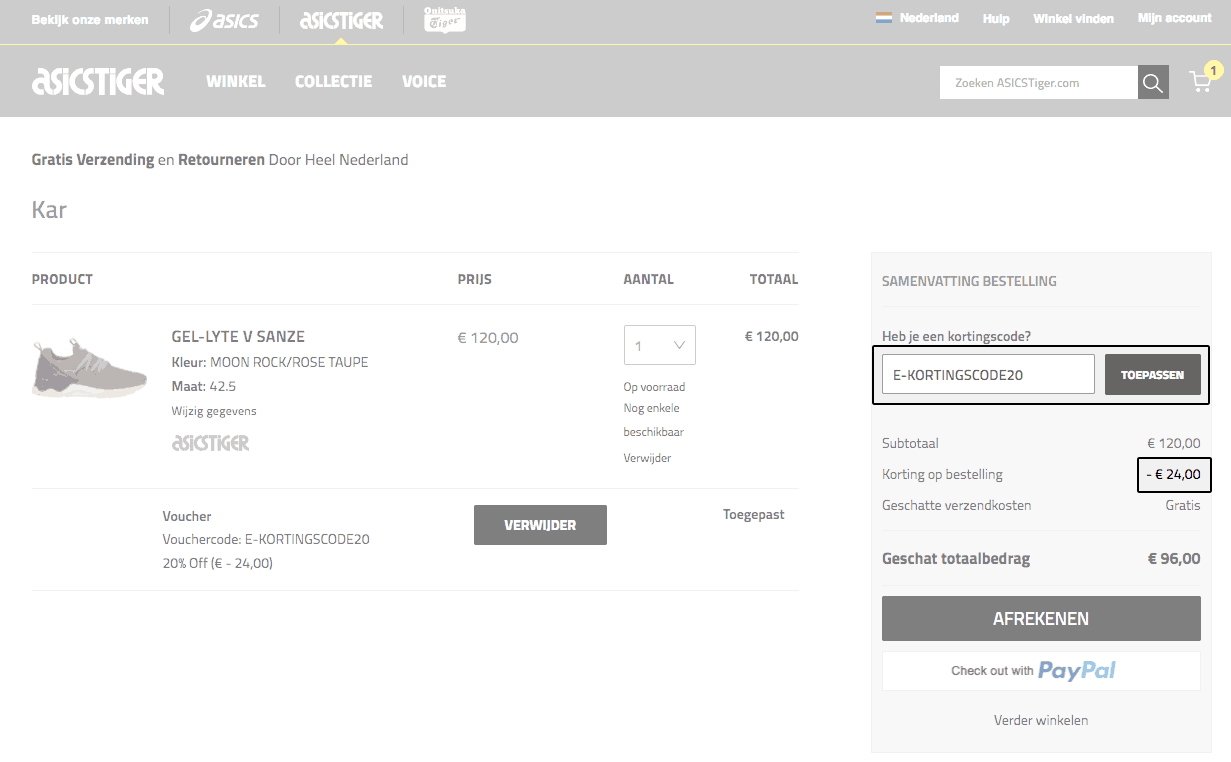Check out with PayPal button
The width and height of the screenshot is (1231, 762).
(x=1041, y=671)
